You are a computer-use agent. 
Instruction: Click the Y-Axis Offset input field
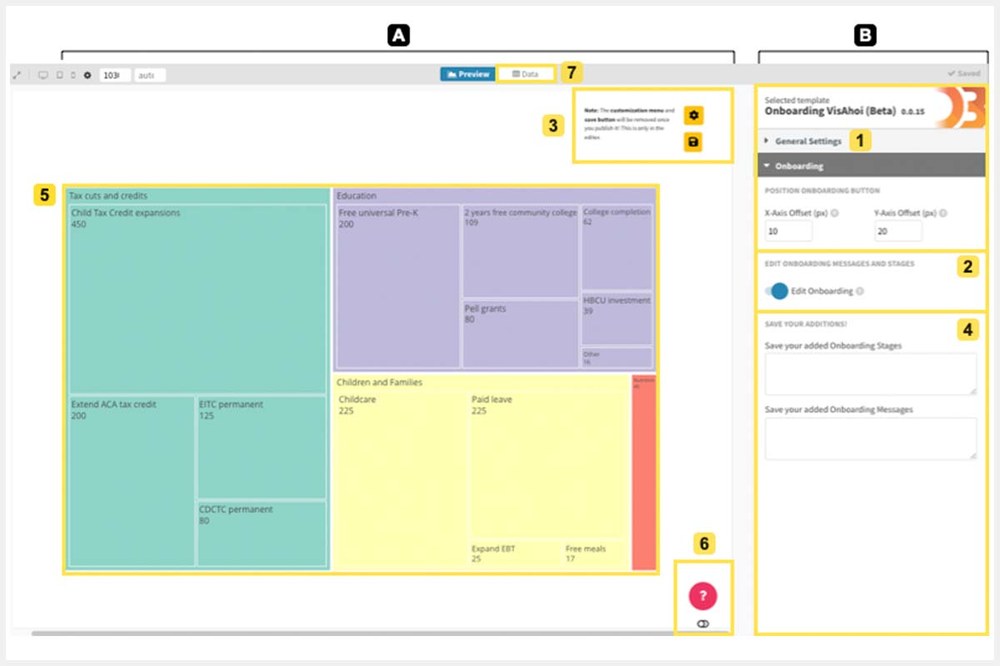tap(897, 232)
